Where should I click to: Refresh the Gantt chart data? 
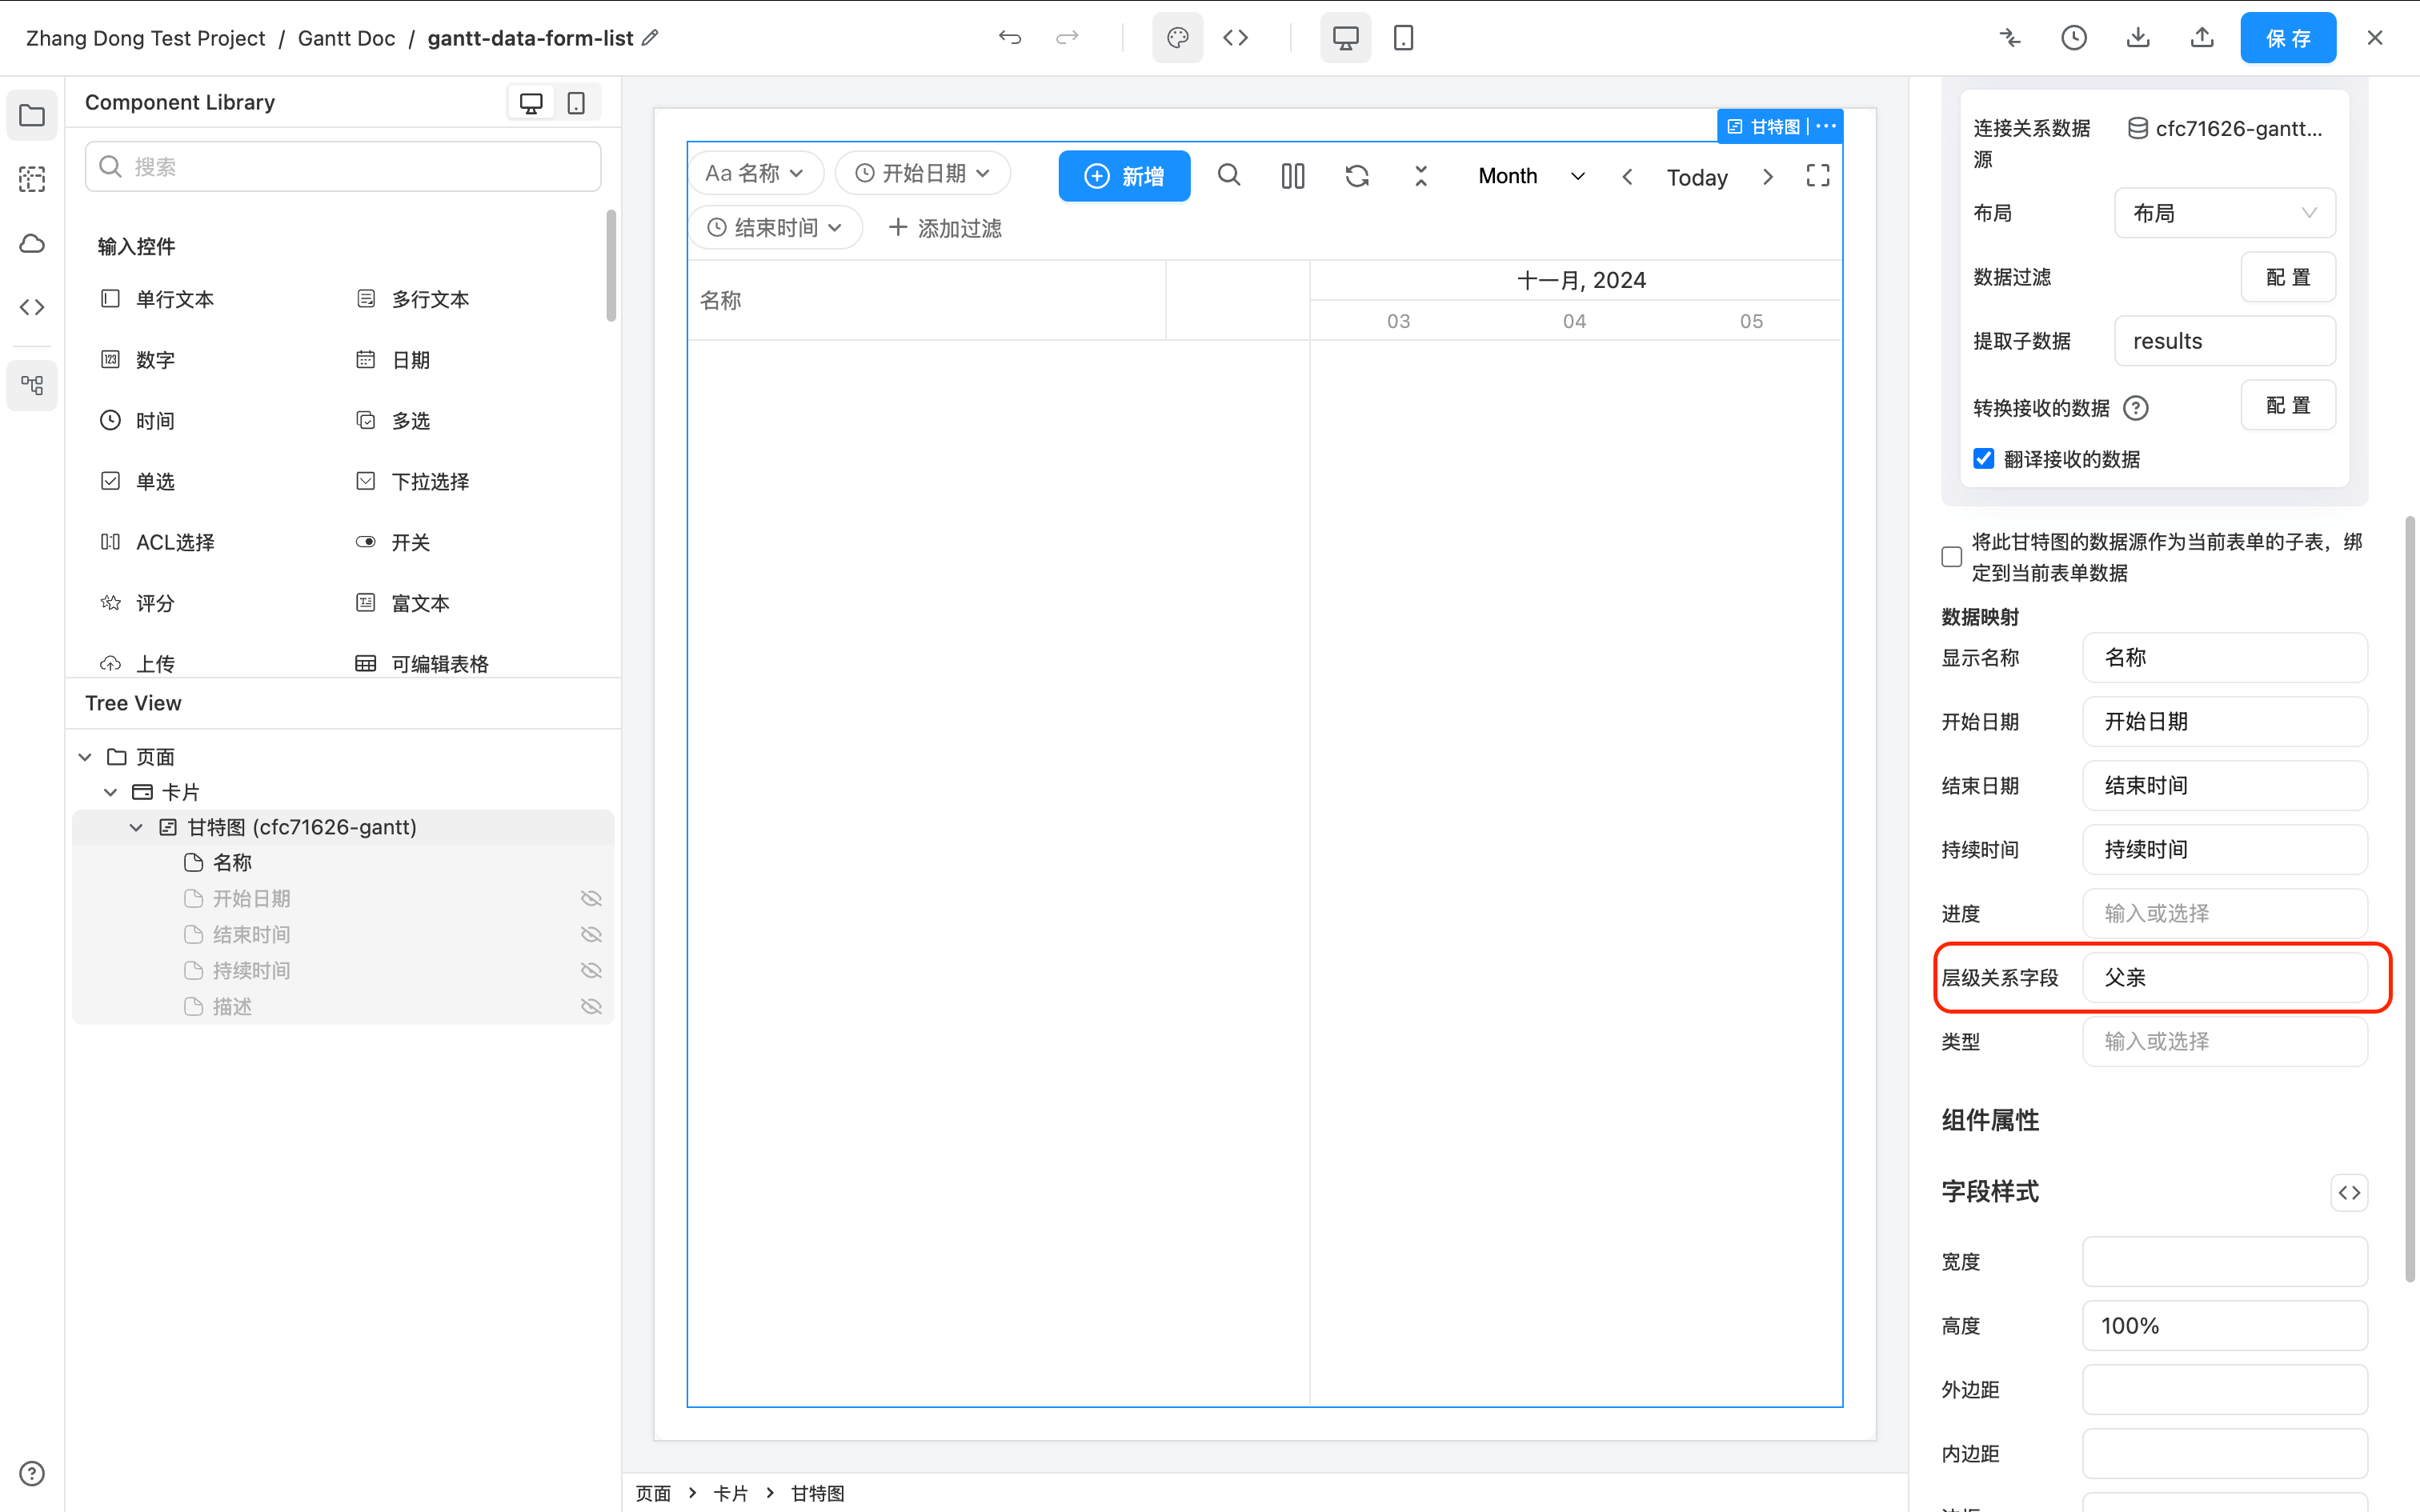(1357, 176)
